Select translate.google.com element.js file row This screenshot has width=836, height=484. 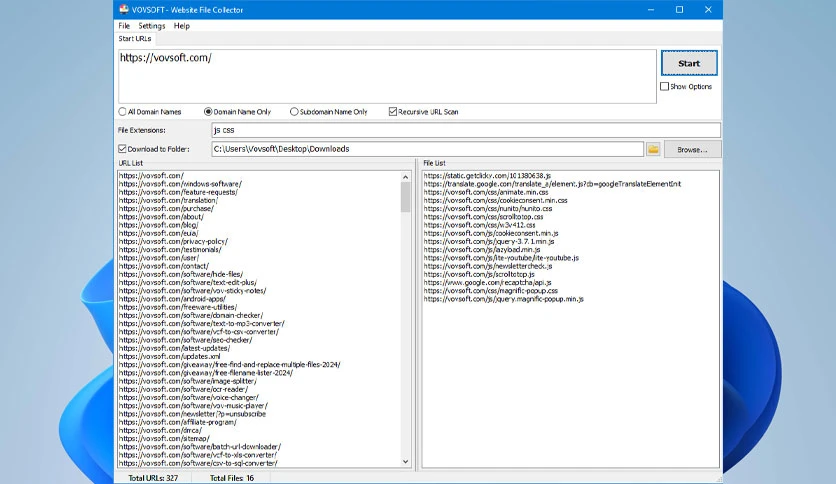click(552, 184)
